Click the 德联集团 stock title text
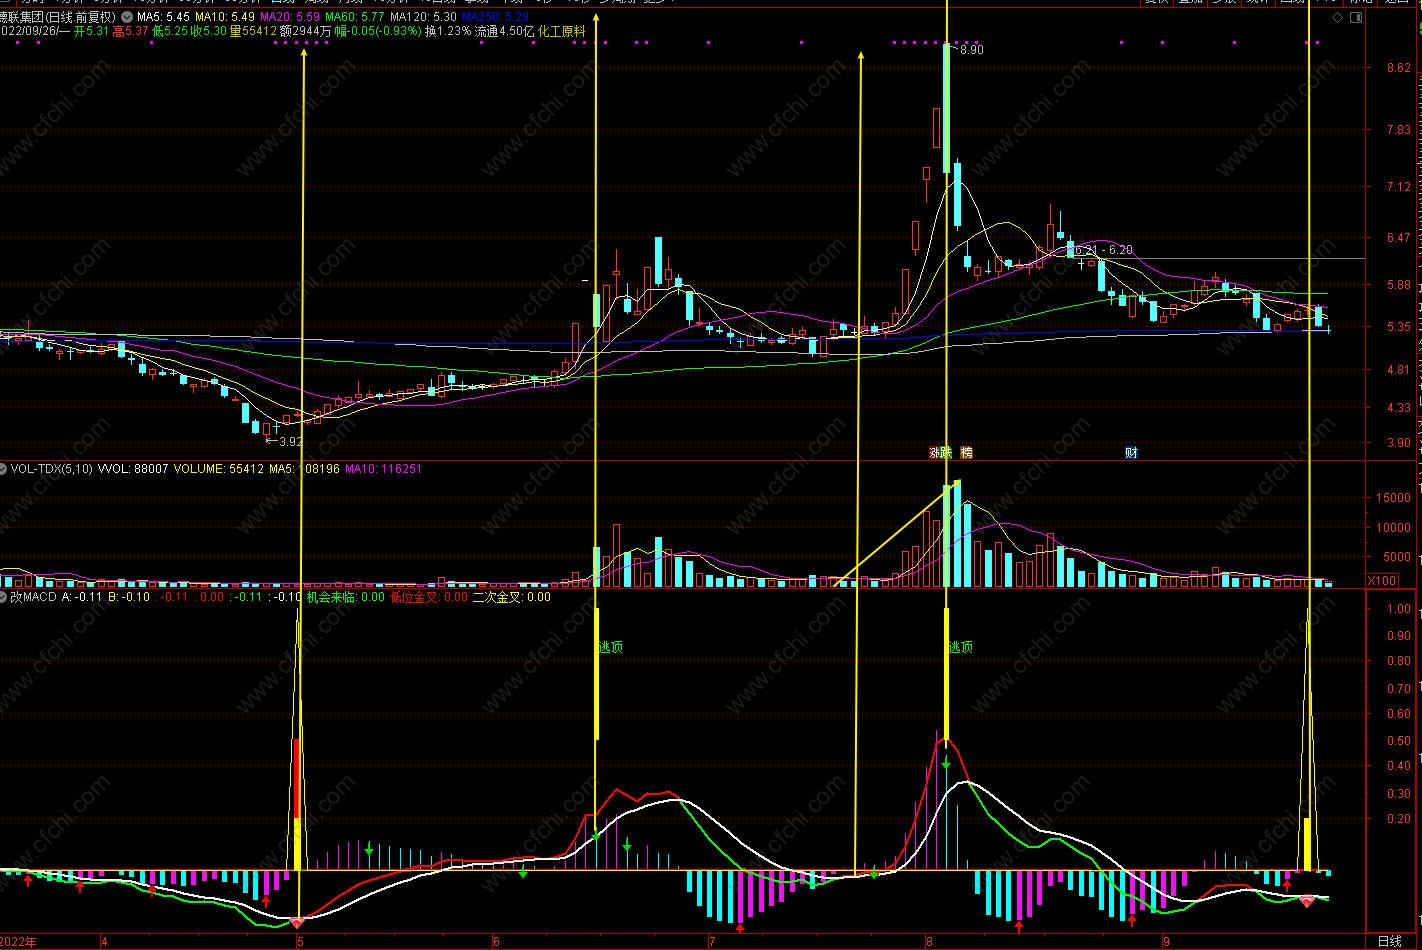 pyautogui.click(x=22, y=18)
